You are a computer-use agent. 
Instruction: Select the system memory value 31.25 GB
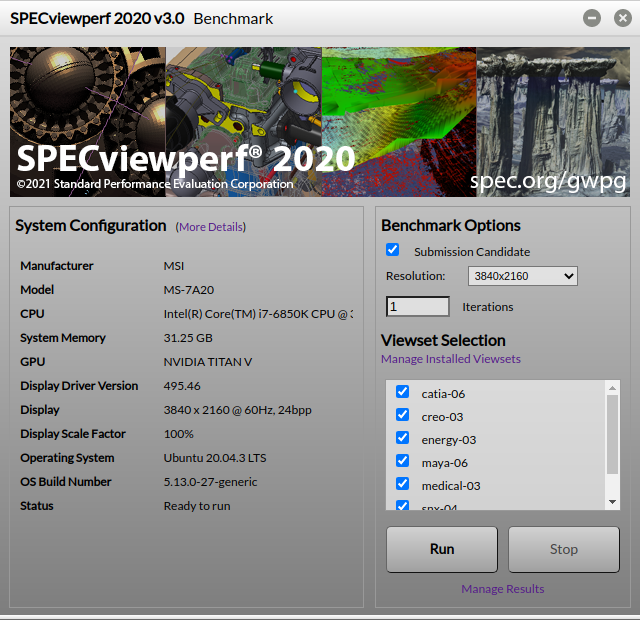click(188, 338)
